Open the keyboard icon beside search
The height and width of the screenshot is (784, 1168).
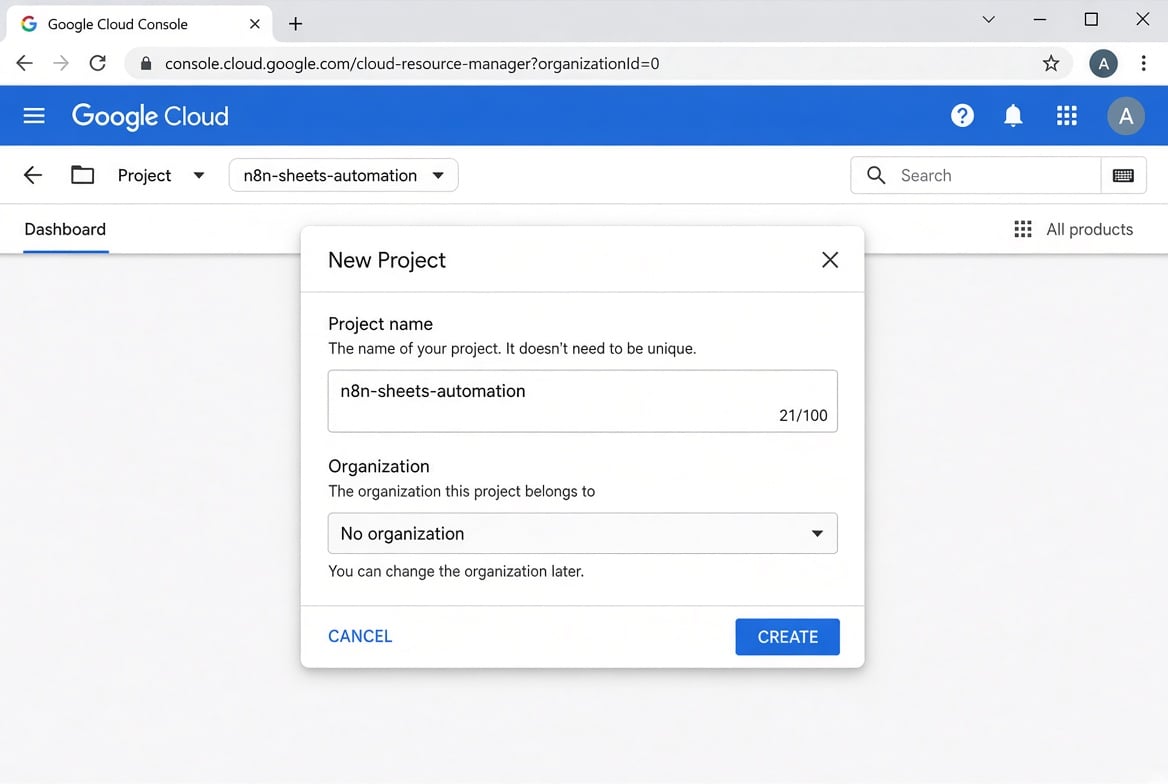click(x=1123, y=175)
